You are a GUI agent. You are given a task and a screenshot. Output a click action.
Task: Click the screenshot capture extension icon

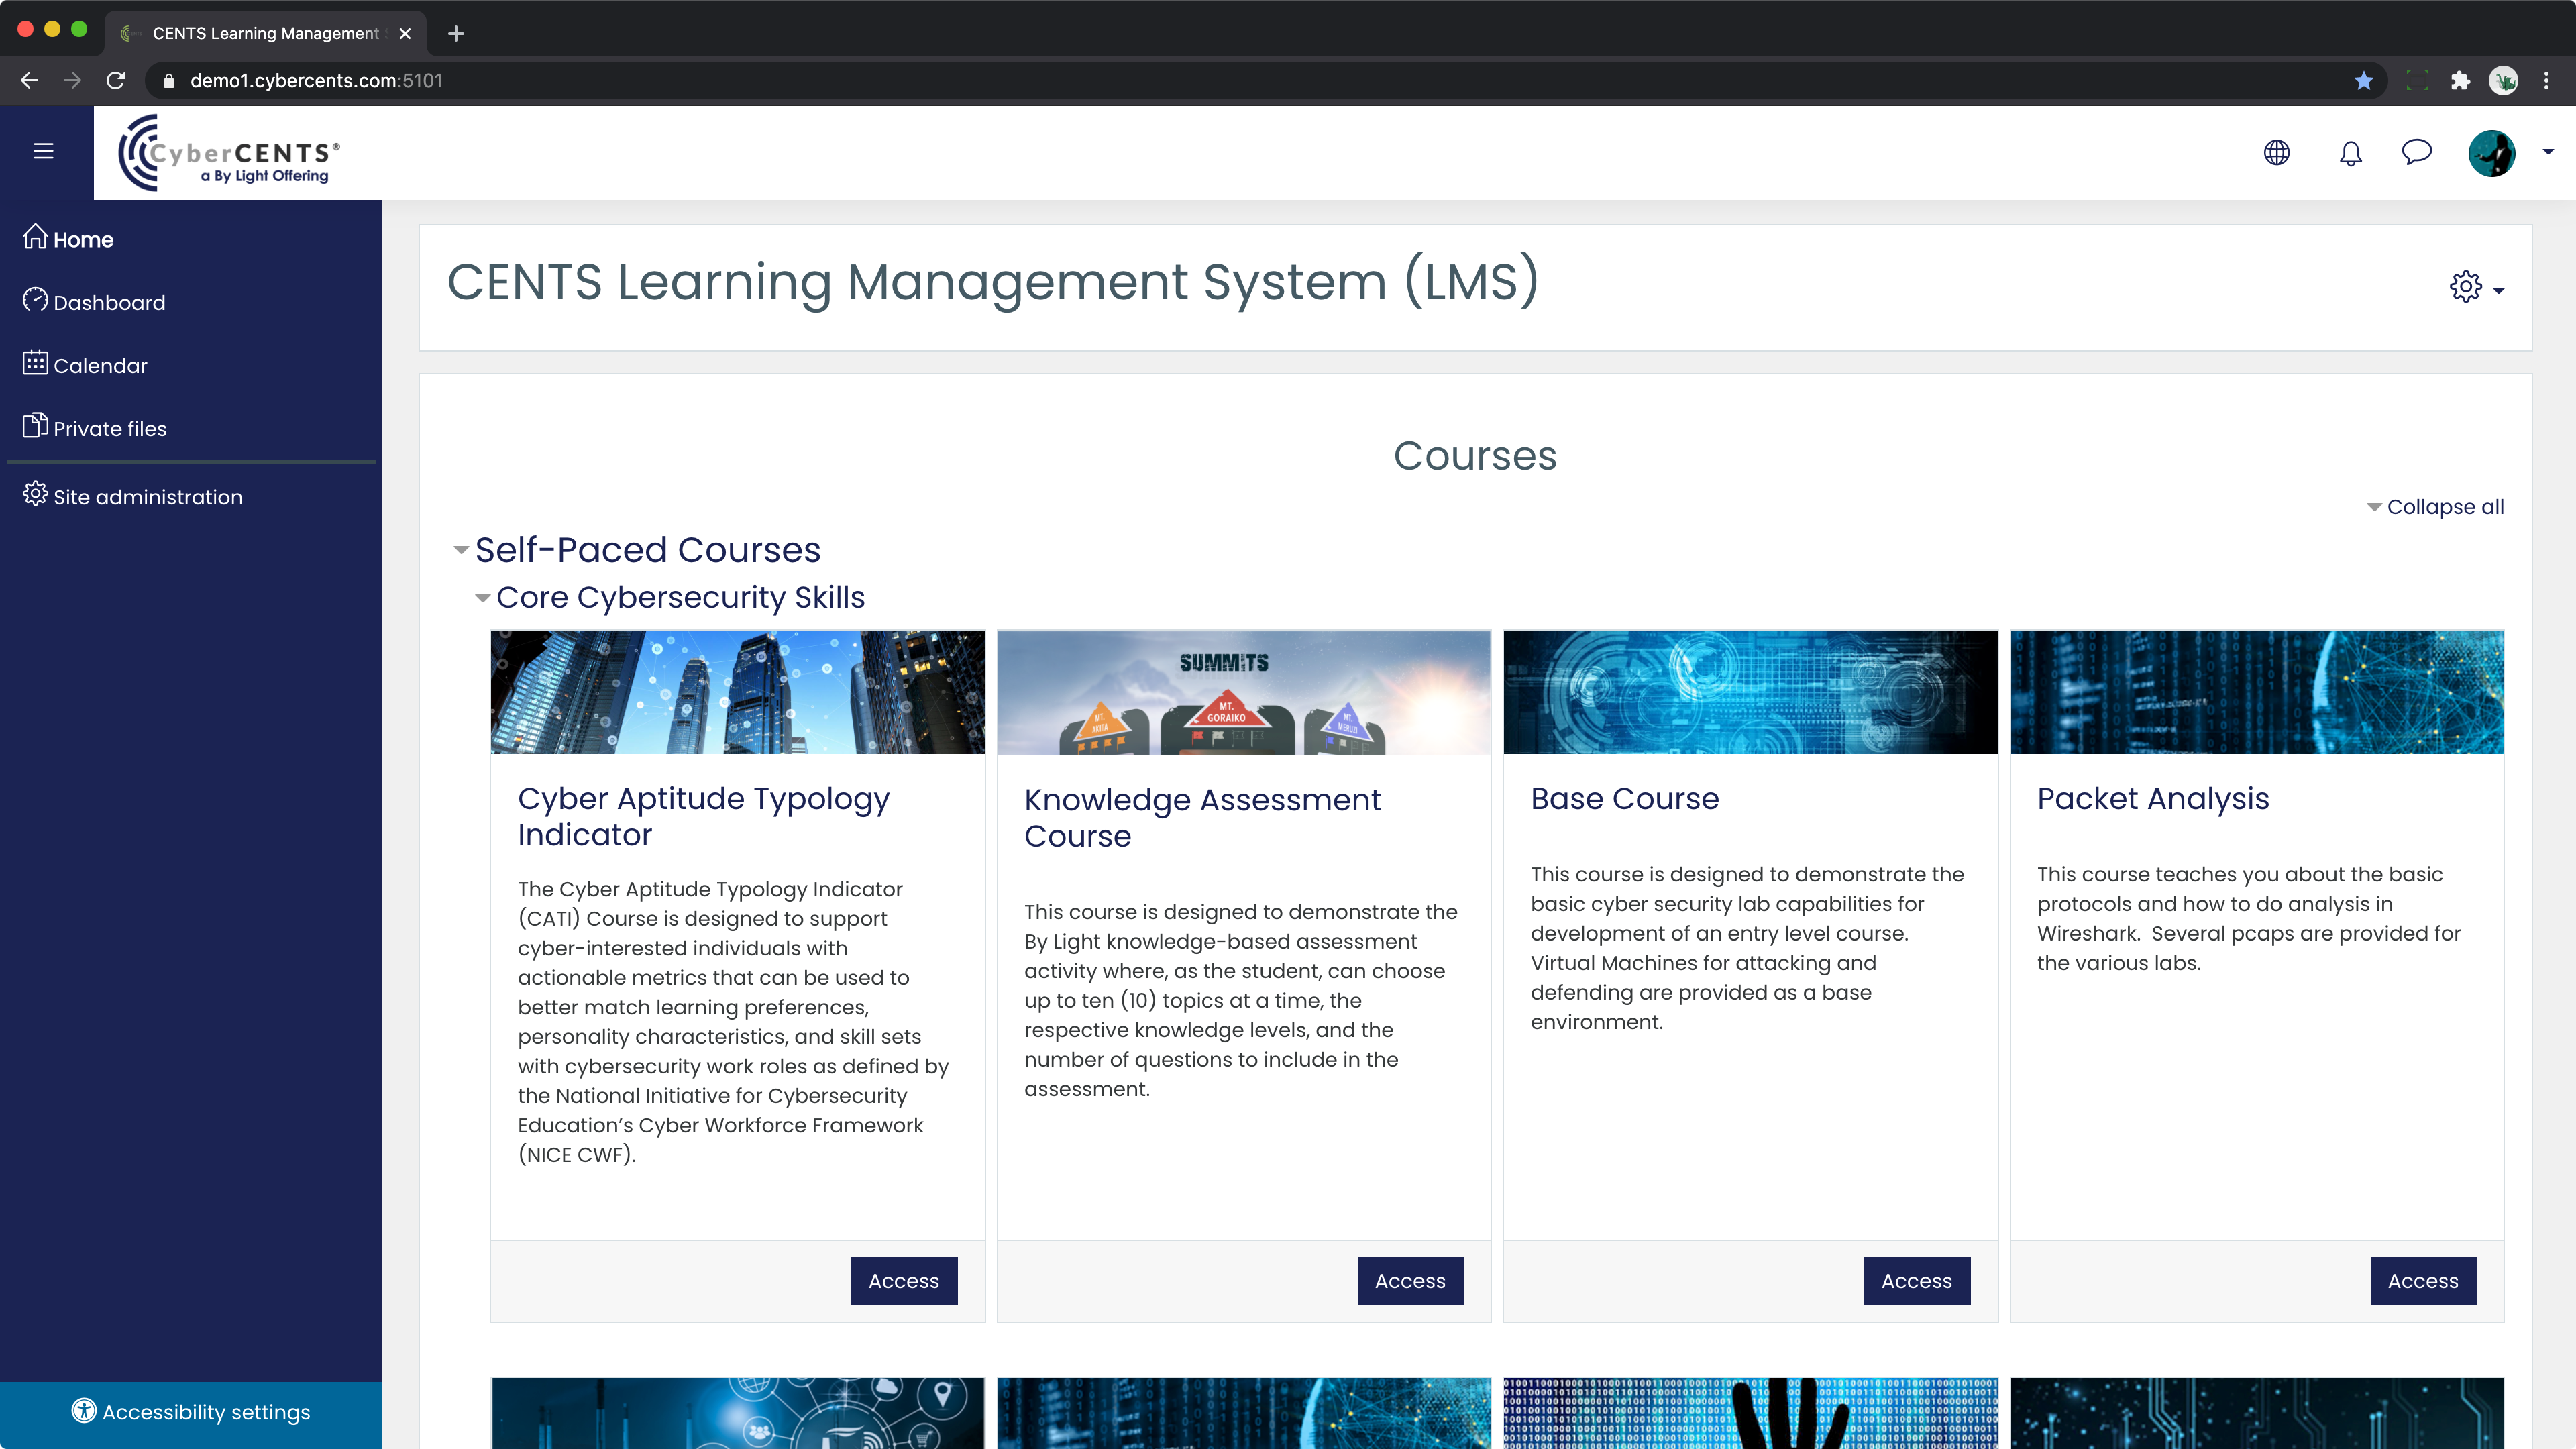tap(2417, 81)
